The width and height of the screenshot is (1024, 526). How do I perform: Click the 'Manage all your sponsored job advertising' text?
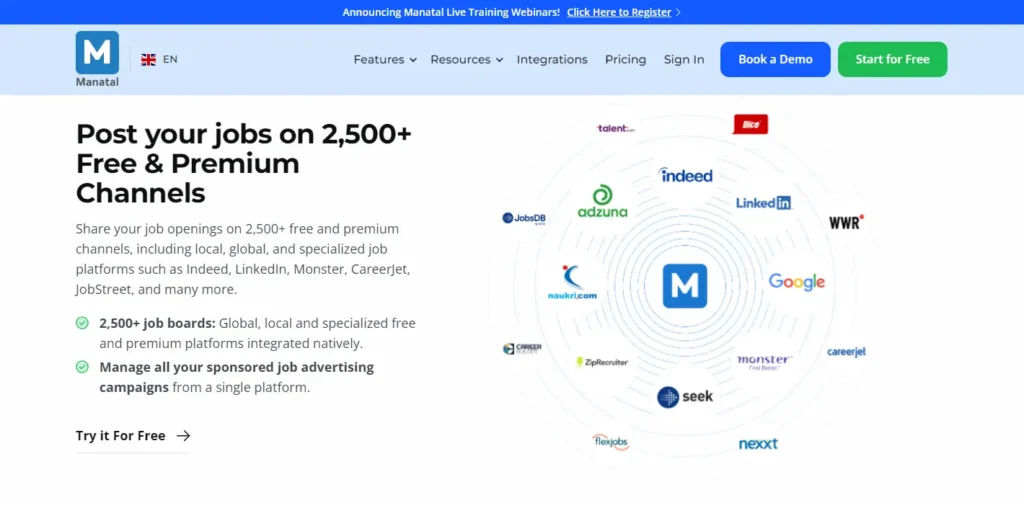point(236,367)
